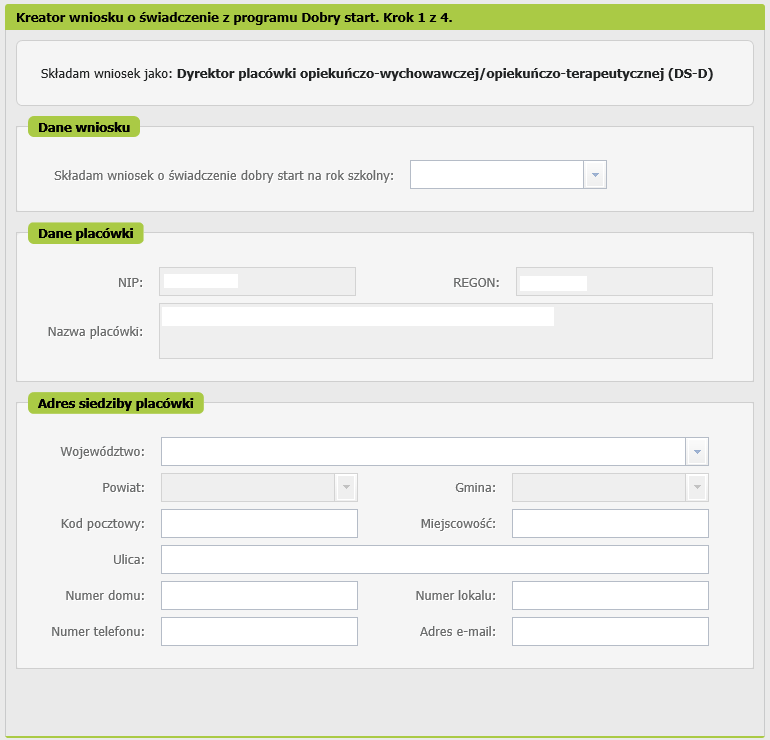
Task: Click the 'Powiat:' label
Action: [x=123, y=487]
